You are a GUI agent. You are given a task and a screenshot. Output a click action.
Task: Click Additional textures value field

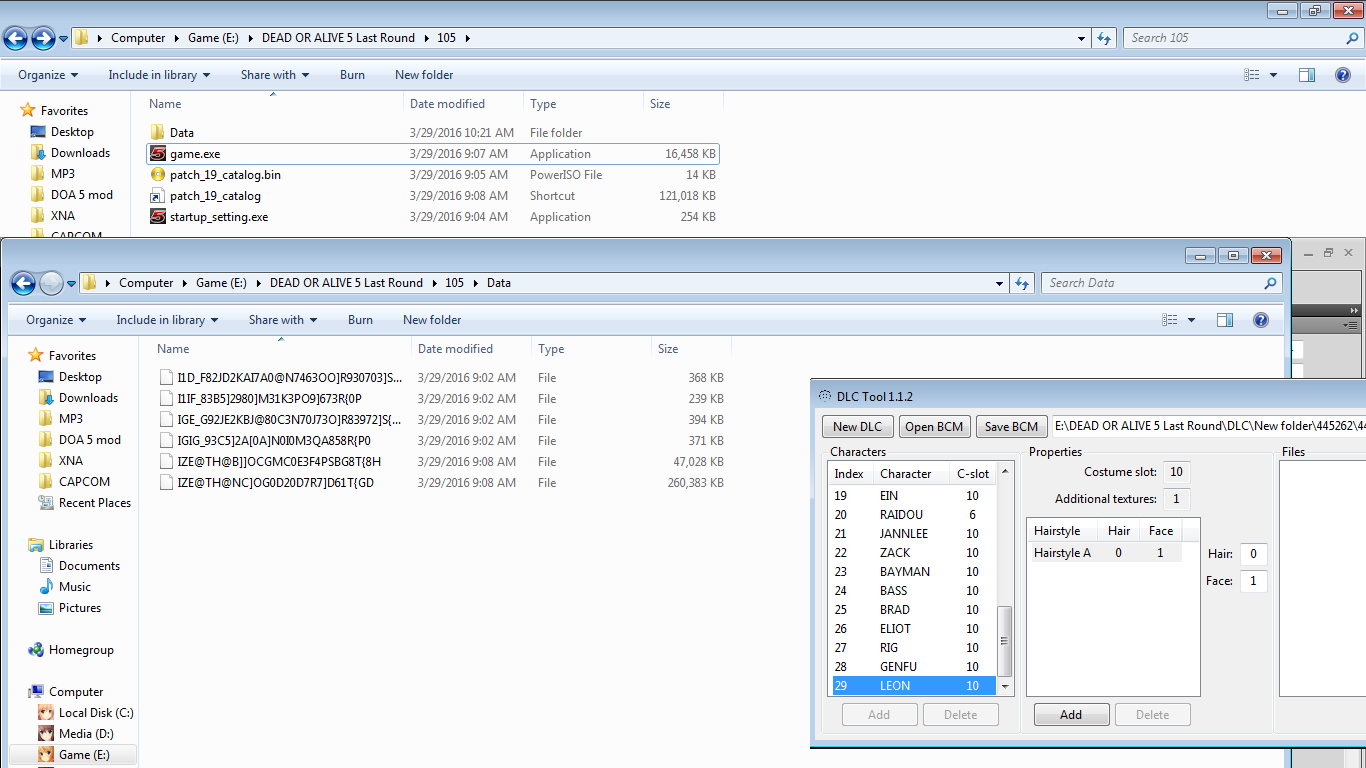coord(1176,499)
